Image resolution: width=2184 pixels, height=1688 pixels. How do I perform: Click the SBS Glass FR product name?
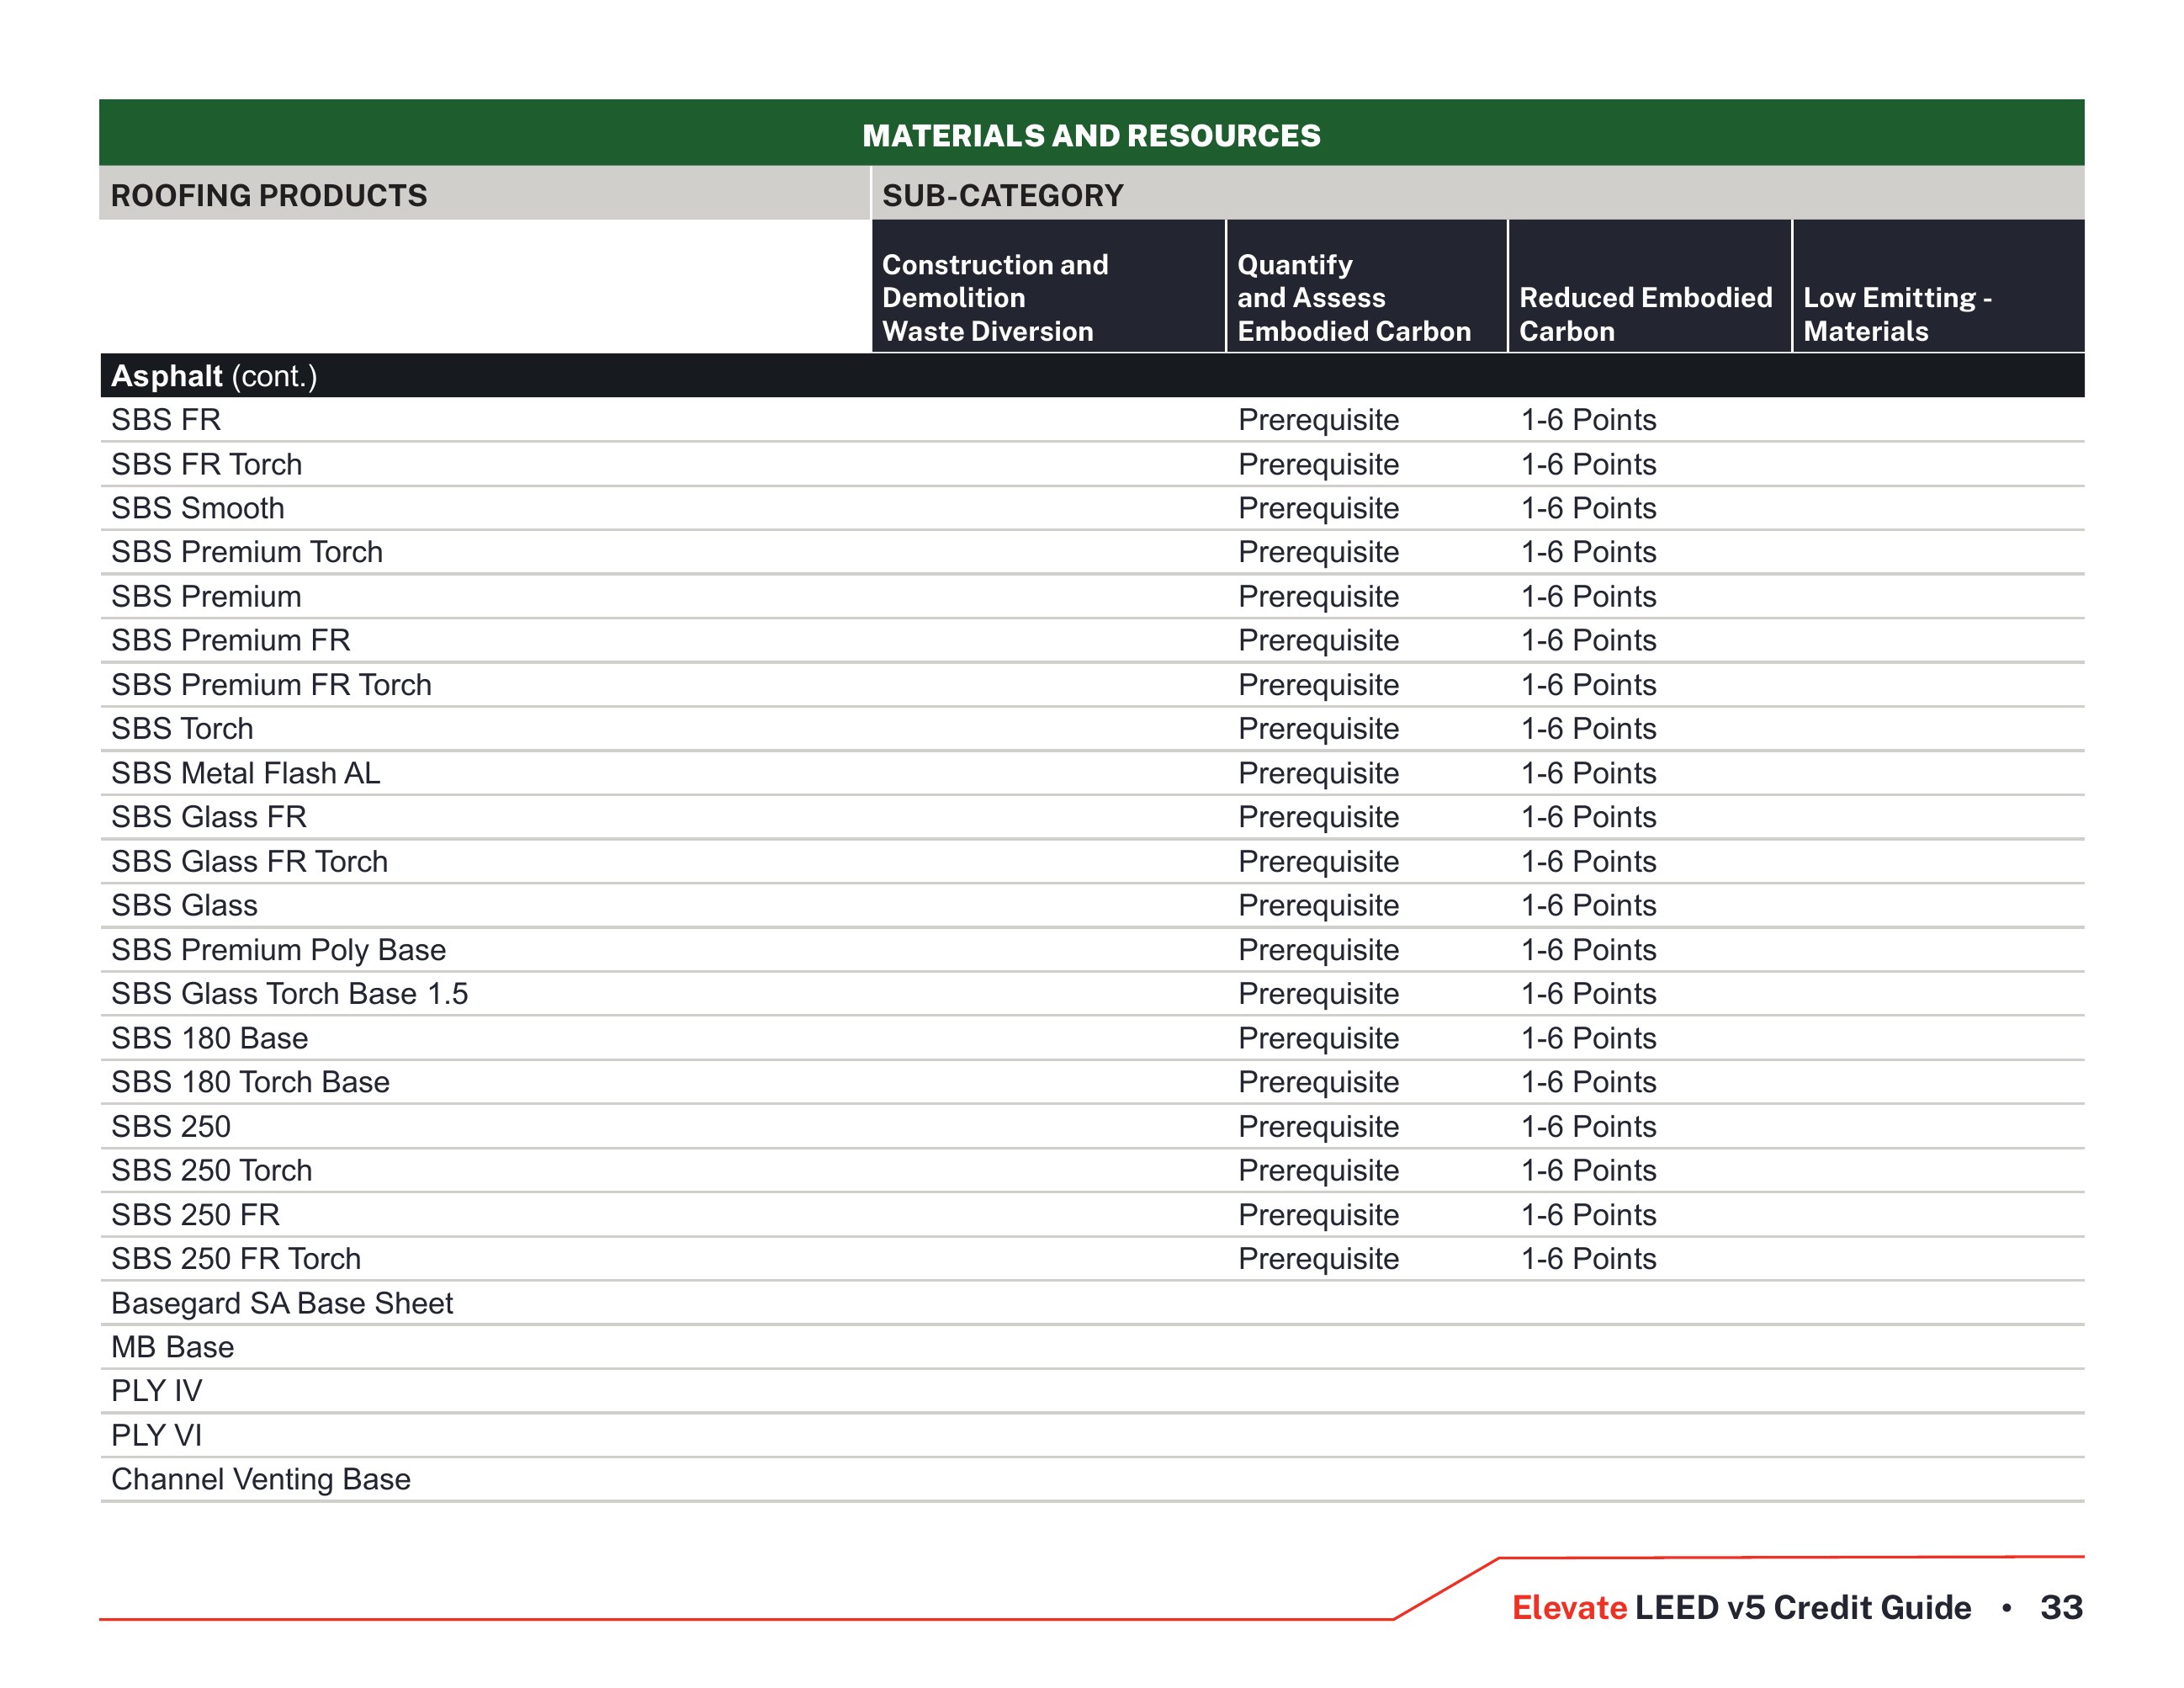[209, 817]
